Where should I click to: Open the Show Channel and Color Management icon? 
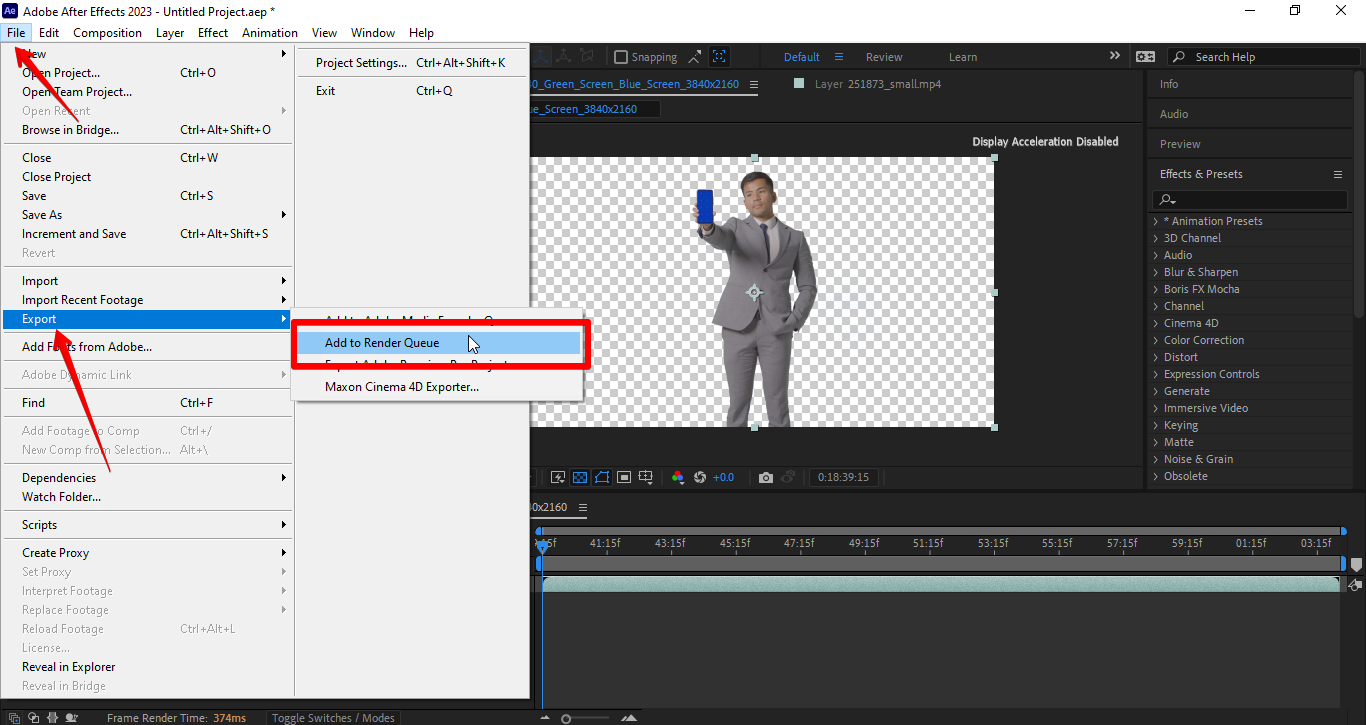pyautogui.click(x=678, y=477)
